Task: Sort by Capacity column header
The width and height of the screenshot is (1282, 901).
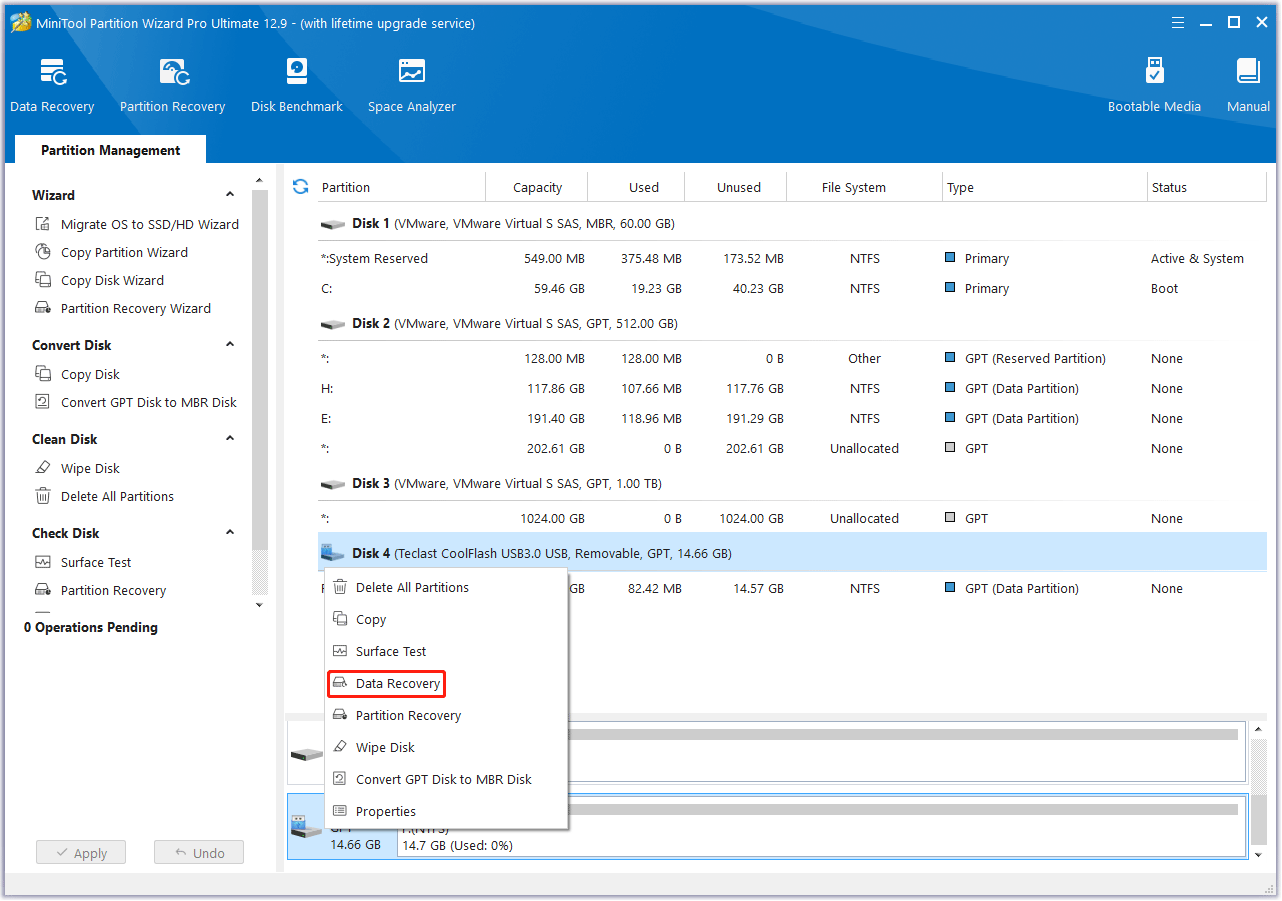Action: click(x=537, y=187)
